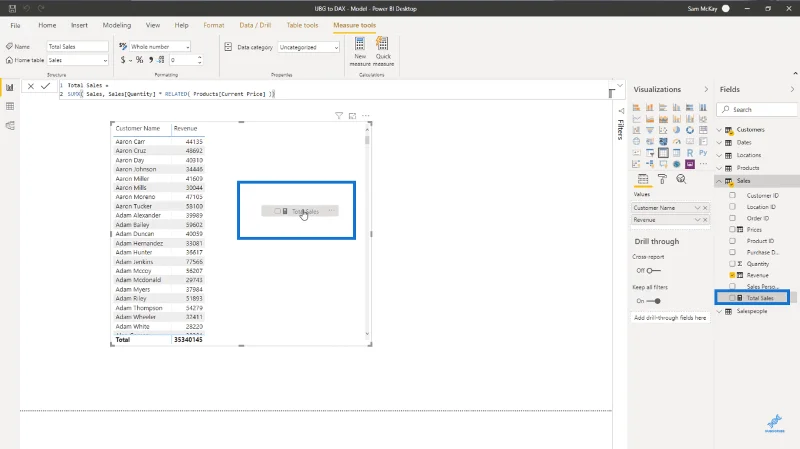Switch to Model view icon
The height and width of the screenshot is (449, 800).
pyautogui.click(x=10, y=126)
